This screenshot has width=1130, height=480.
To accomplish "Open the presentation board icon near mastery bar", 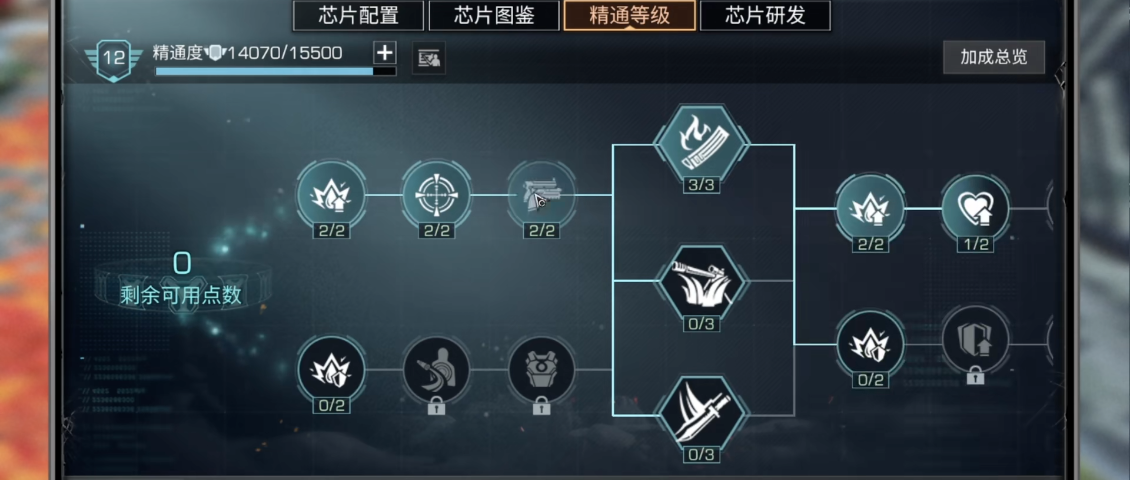I will (x=428, y=58).
